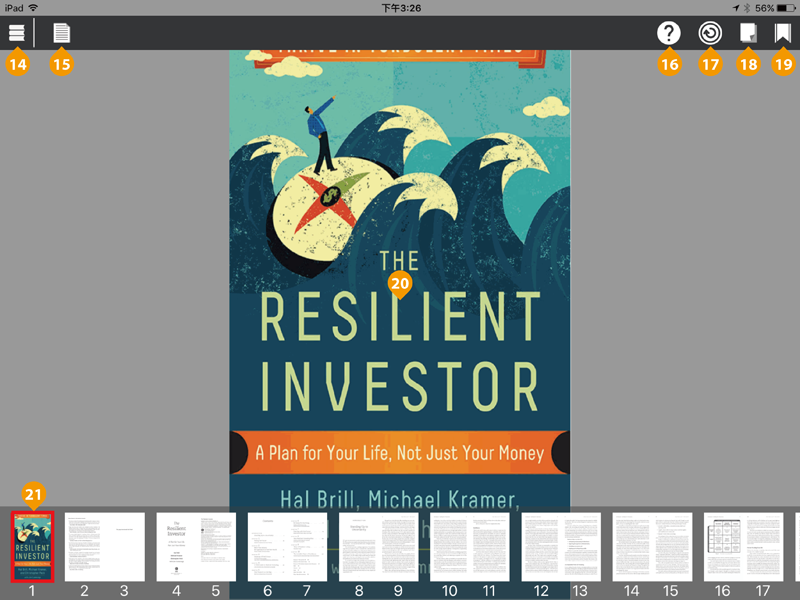
Task: Tap the Resilient Investor book cover page
Action: [x=399, y=278]
